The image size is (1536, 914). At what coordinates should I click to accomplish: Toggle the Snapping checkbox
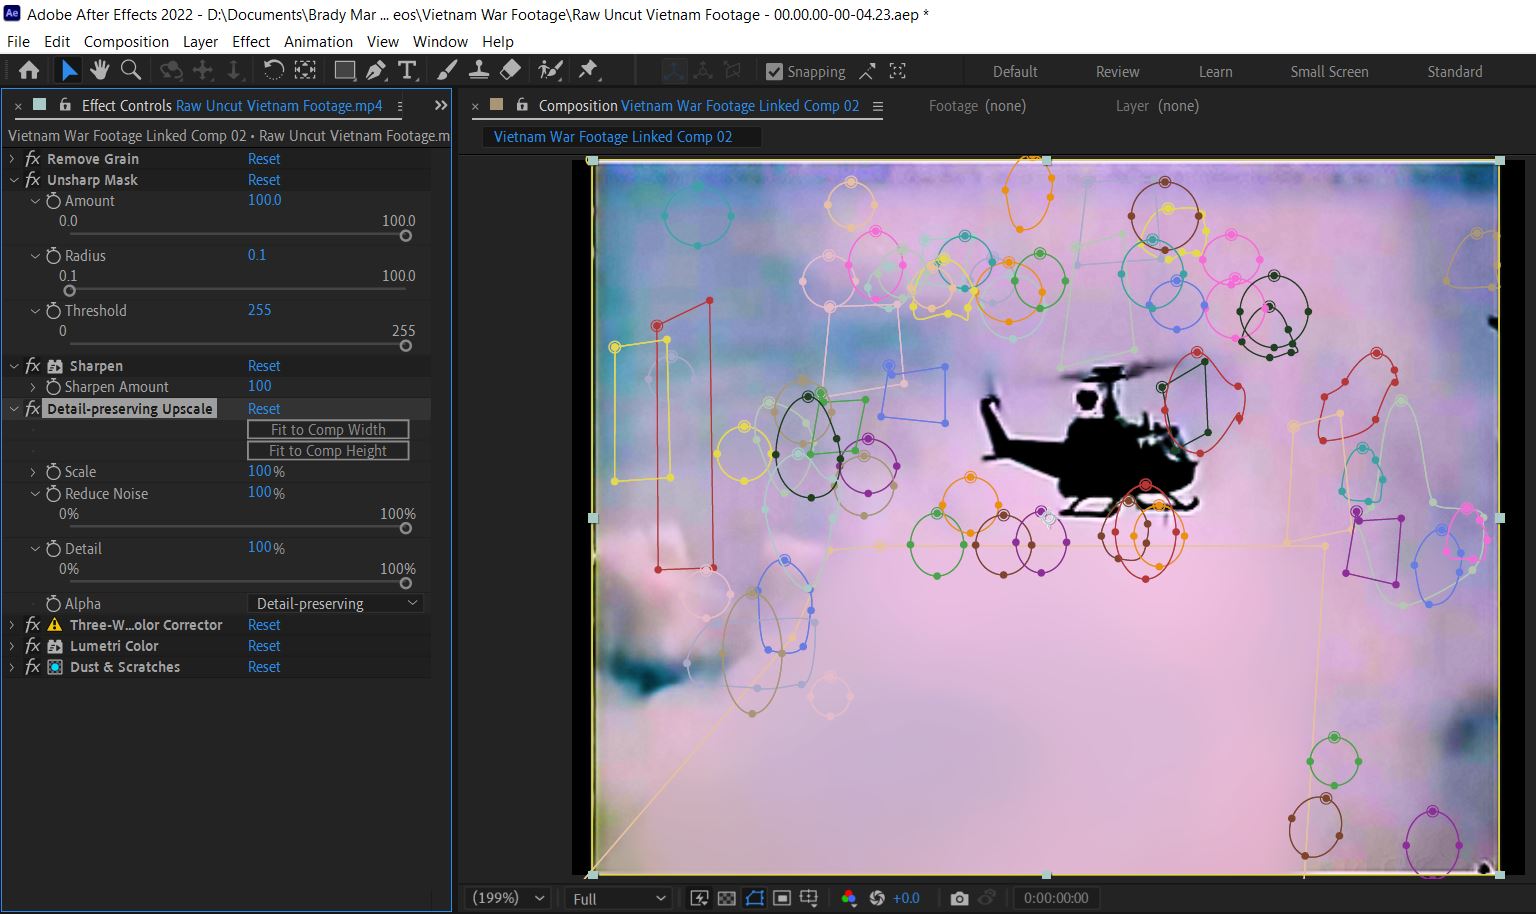click(x=774, y=72)
